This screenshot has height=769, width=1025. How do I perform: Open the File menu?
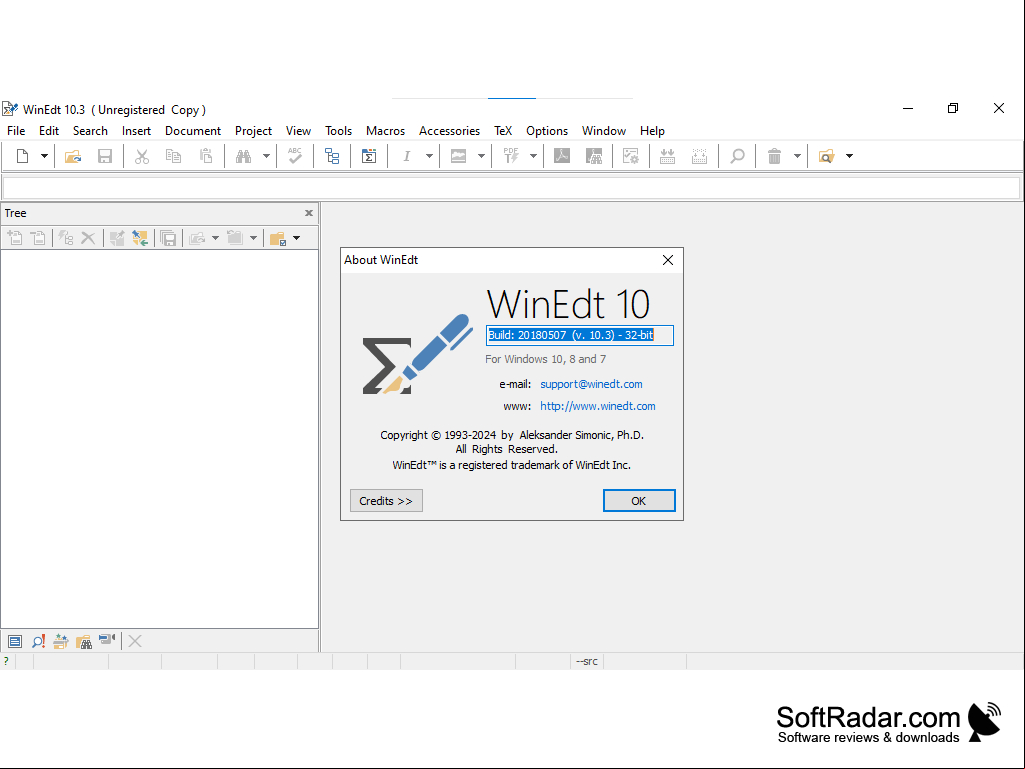tap(16, 131)
